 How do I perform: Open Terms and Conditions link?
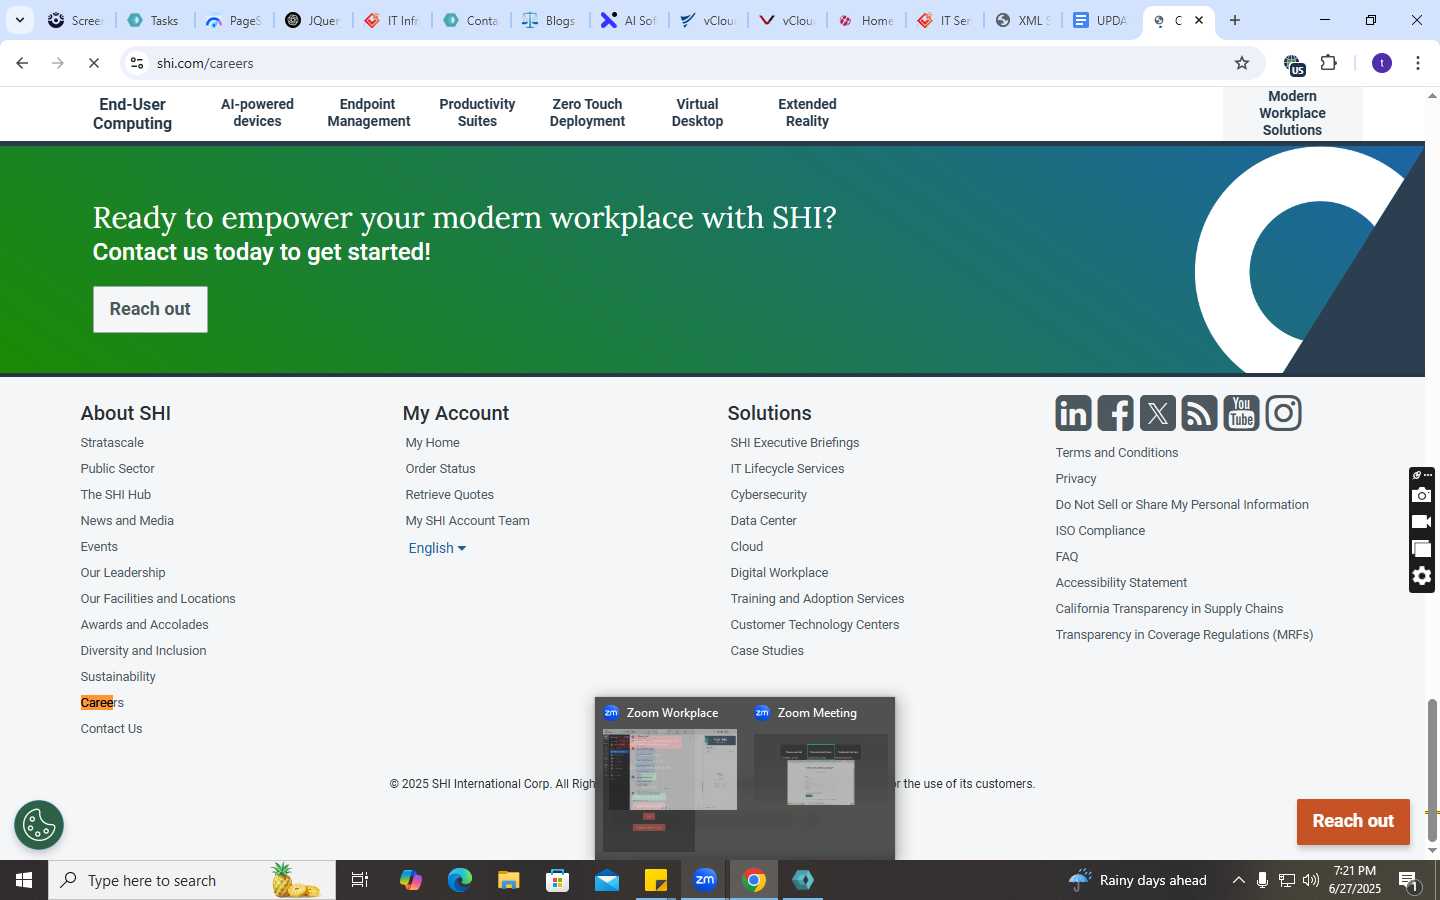[1116, 453]
